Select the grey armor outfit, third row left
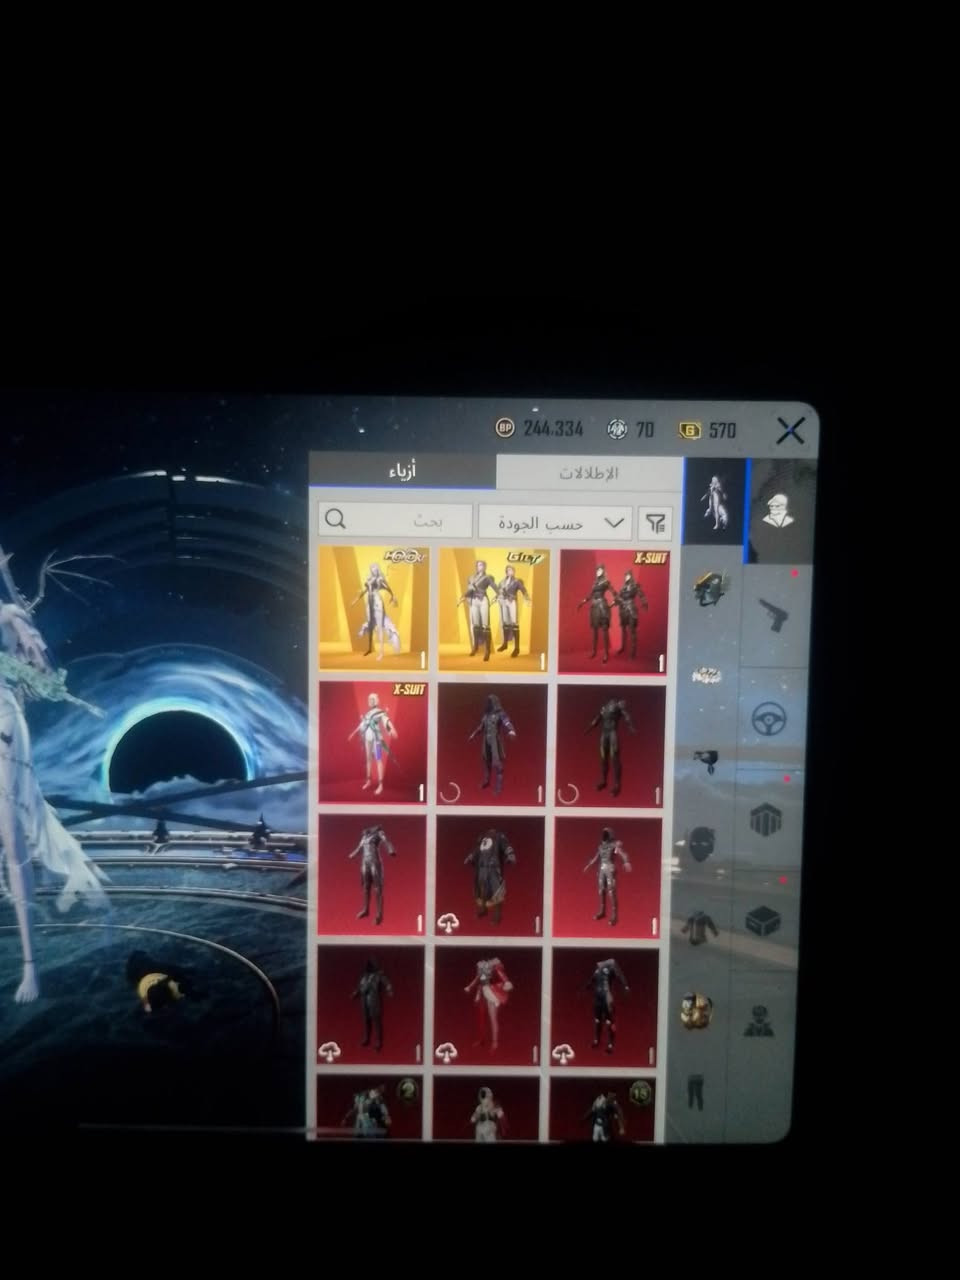The height and width of the screenshot is (1280, 960). point(372,875)
